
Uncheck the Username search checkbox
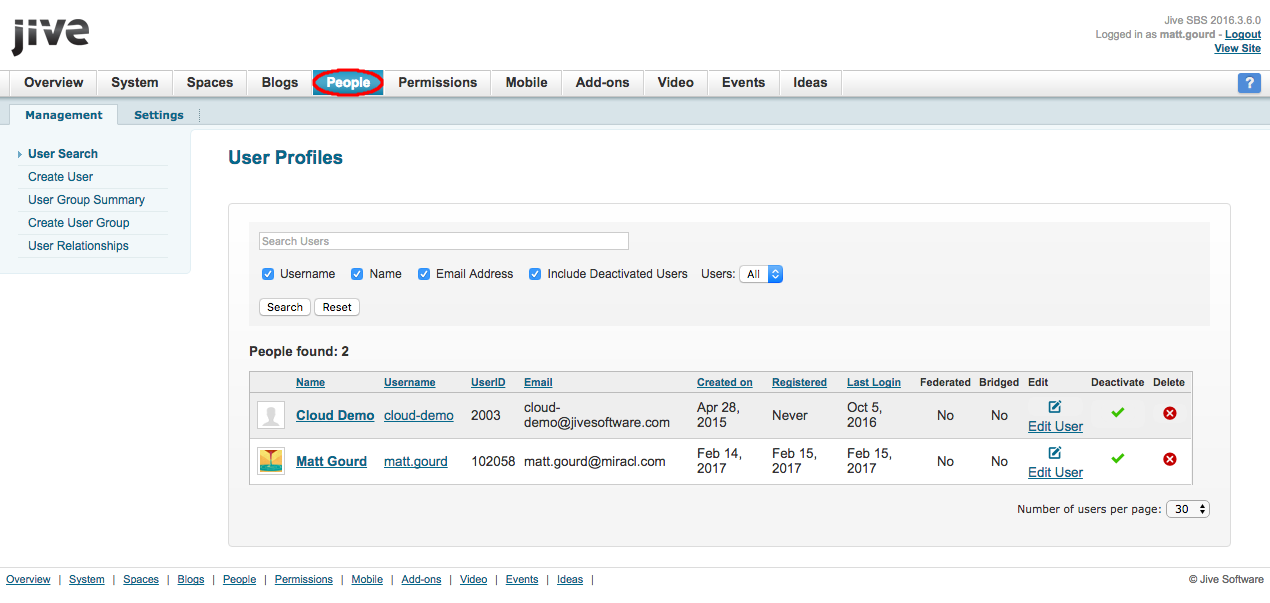(x=268, y=274)
